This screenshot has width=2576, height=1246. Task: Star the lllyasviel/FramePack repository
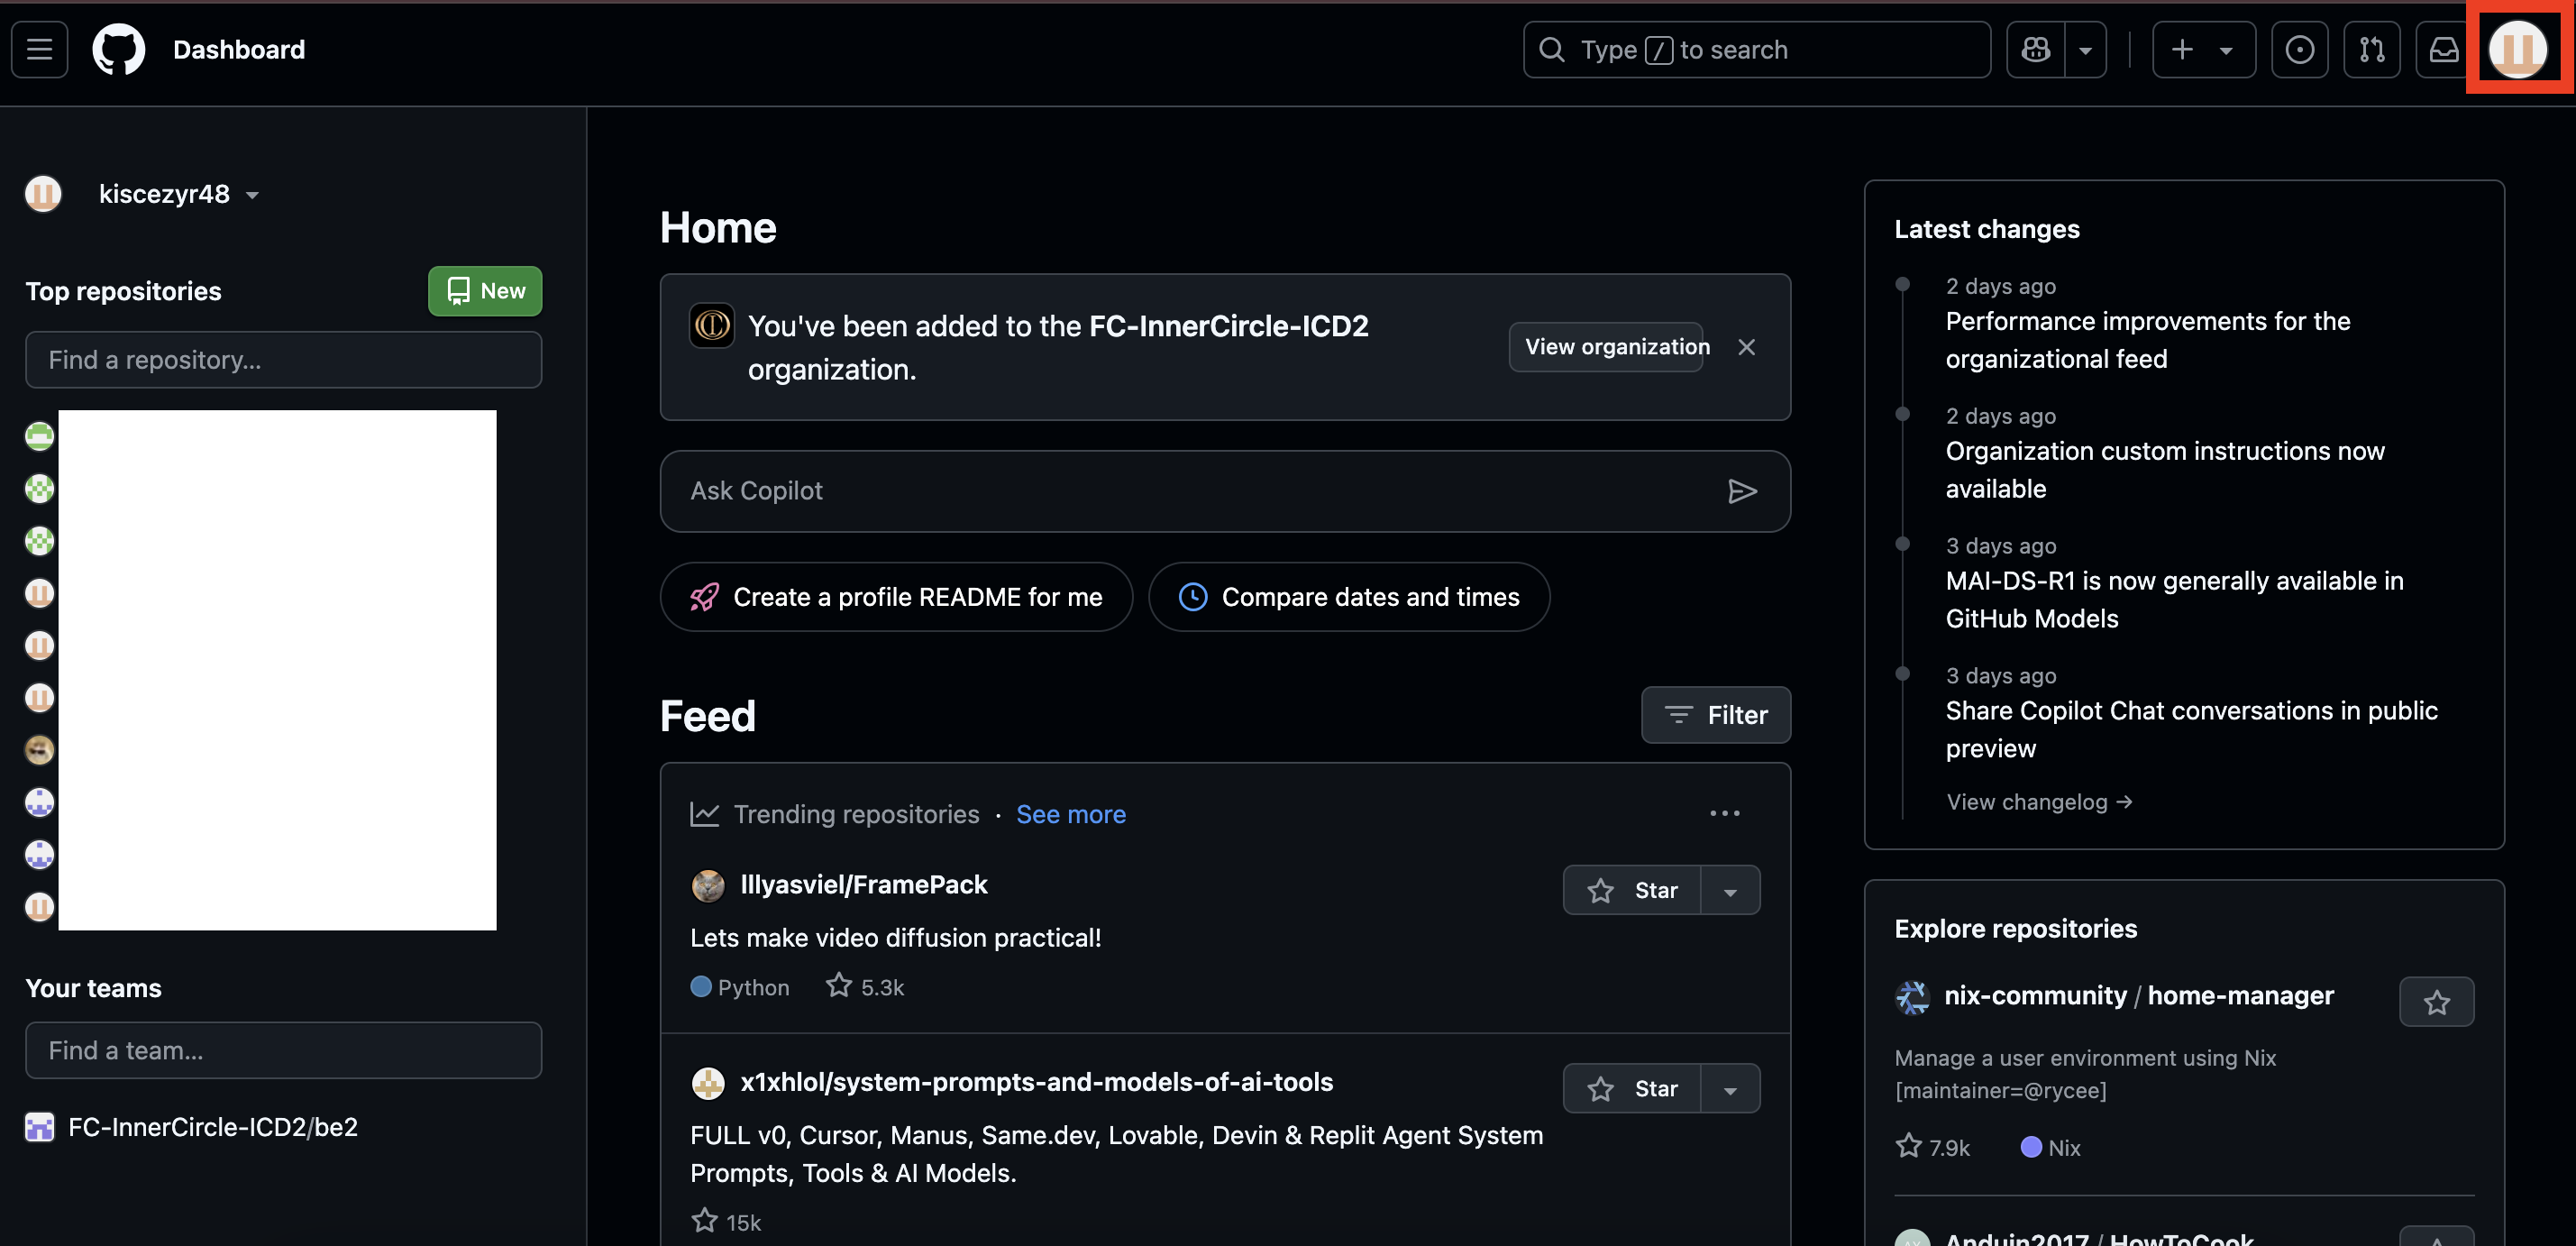[1632, 890]
